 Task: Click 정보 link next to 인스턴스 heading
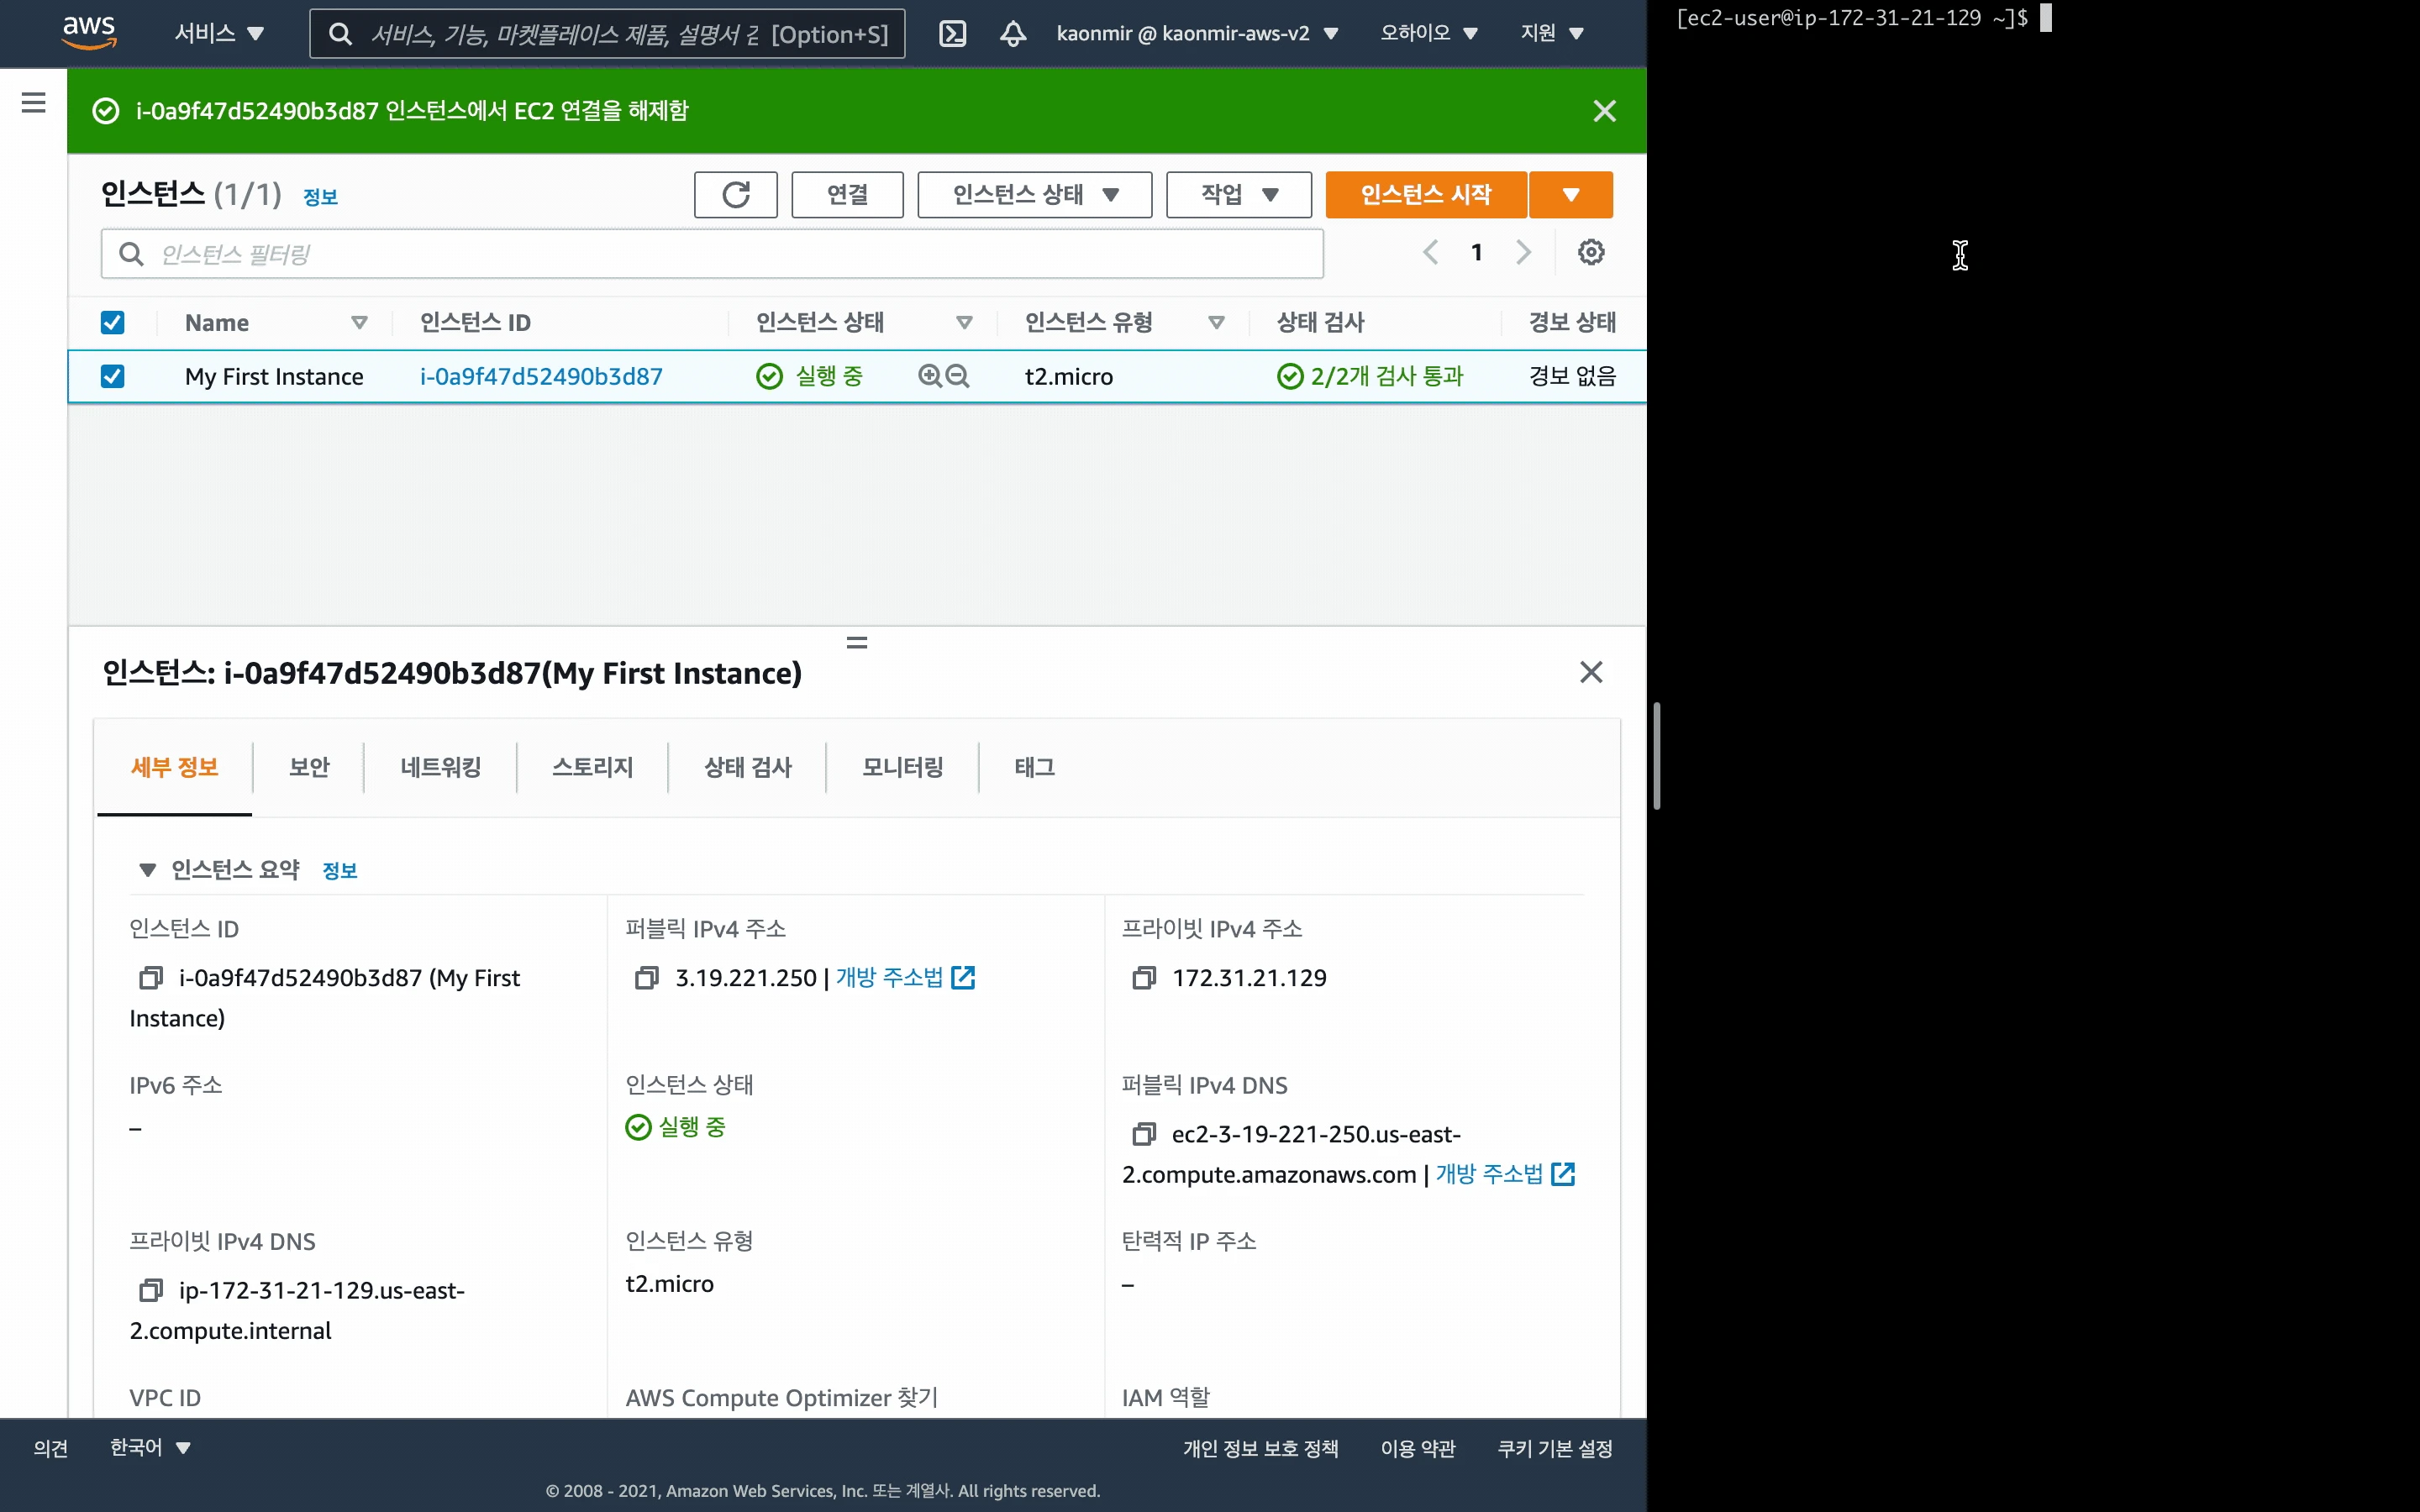[x=320, y=197]
